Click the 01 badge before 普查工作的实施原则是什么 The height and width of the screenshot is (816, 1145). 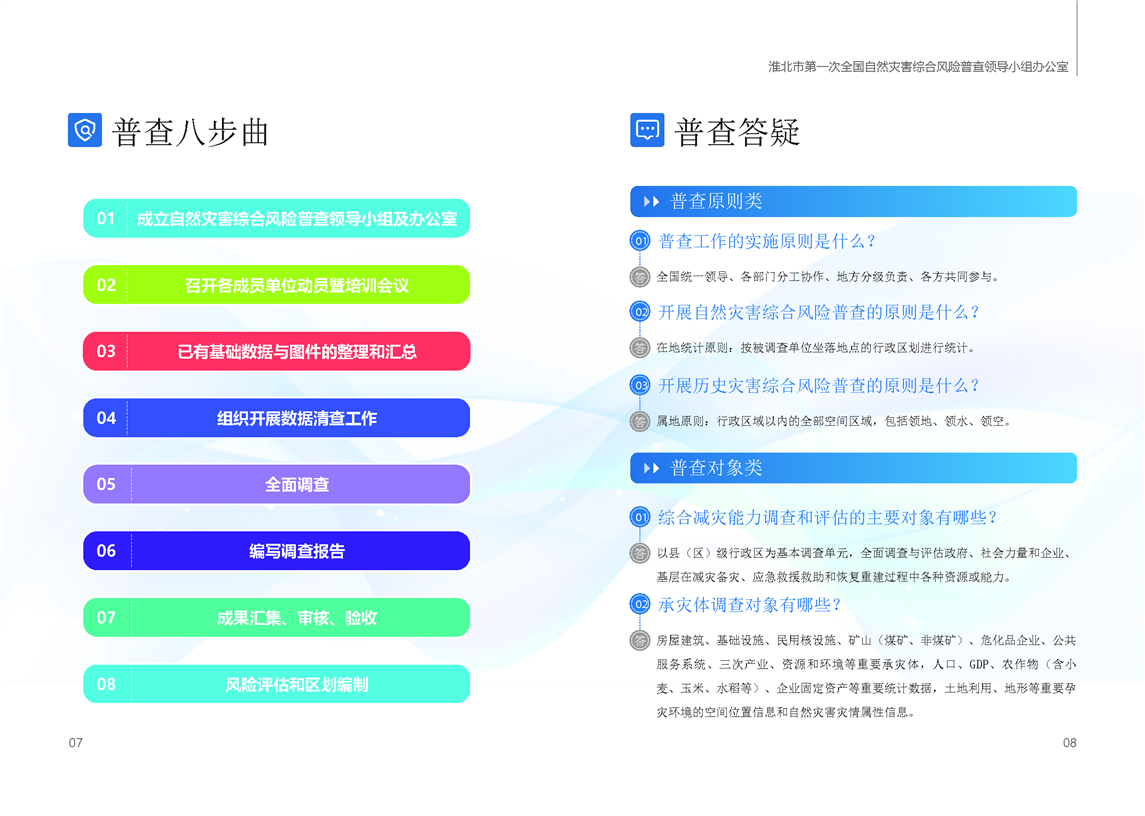pos(640,241)
